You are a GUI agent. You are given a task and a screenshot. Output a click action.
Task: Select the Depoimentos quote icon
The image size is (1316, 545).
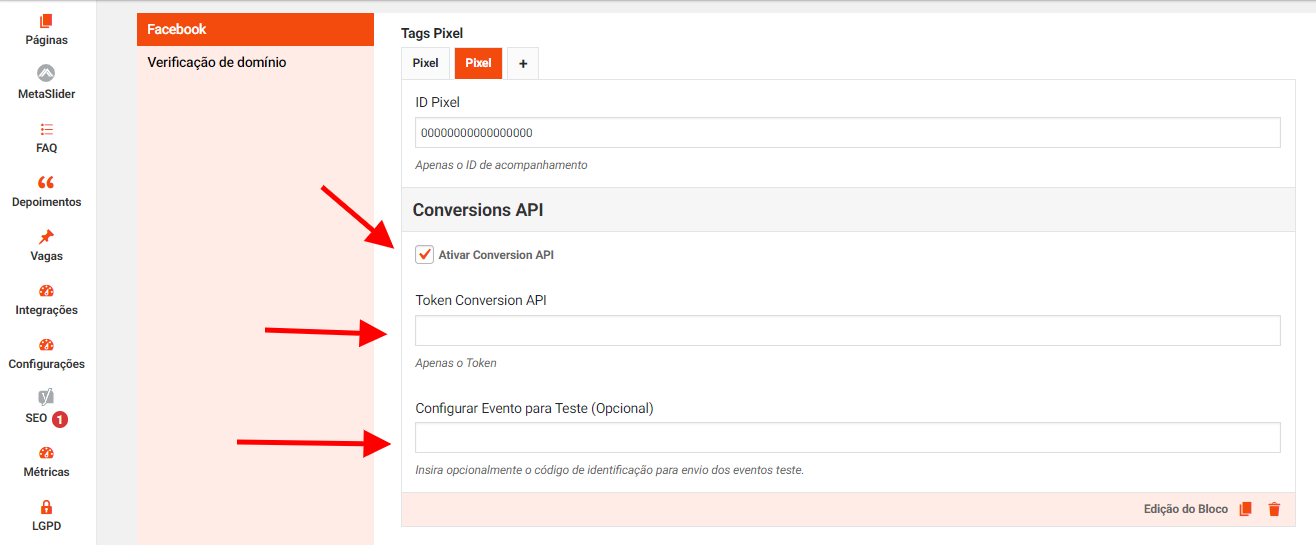coord(46,183)
